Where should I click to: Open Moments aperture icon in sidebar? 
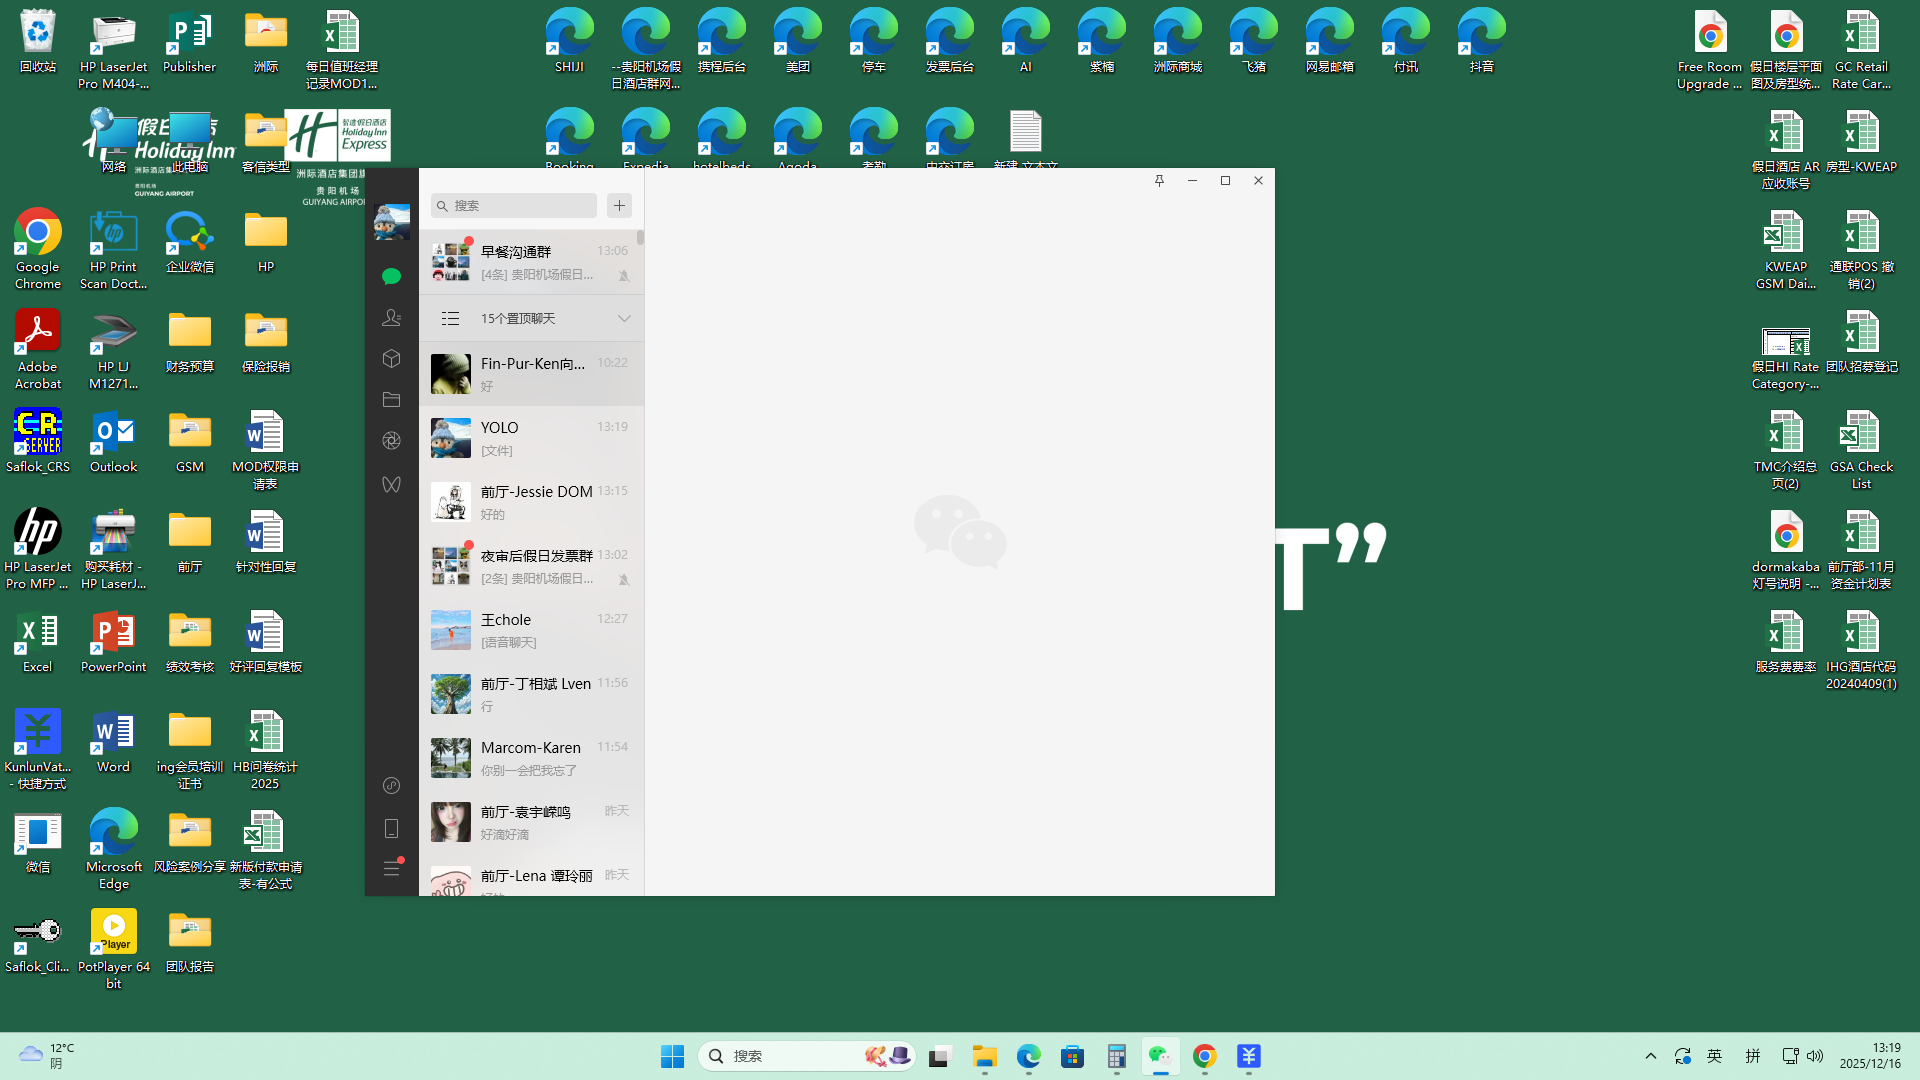[391, 441]
